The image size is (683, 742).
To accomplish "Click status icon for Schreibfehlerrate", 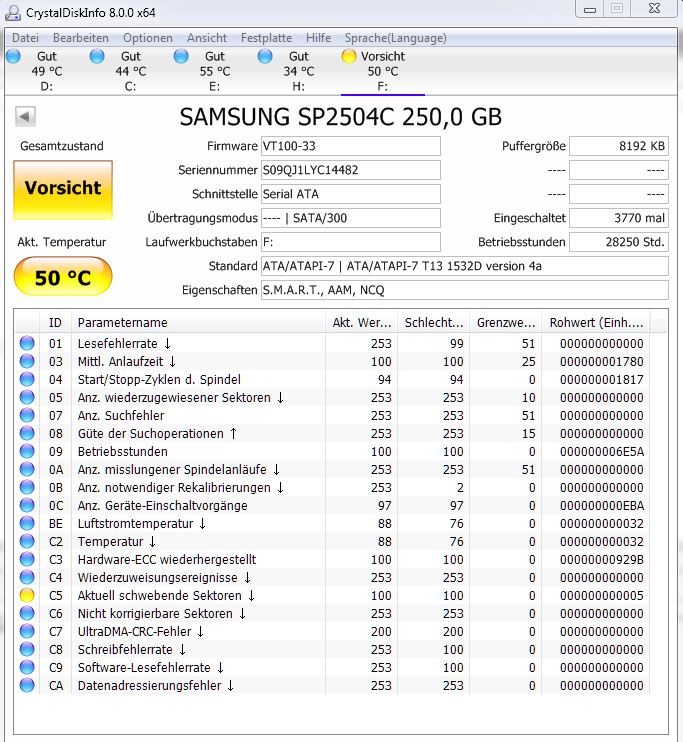I will 27,649.
